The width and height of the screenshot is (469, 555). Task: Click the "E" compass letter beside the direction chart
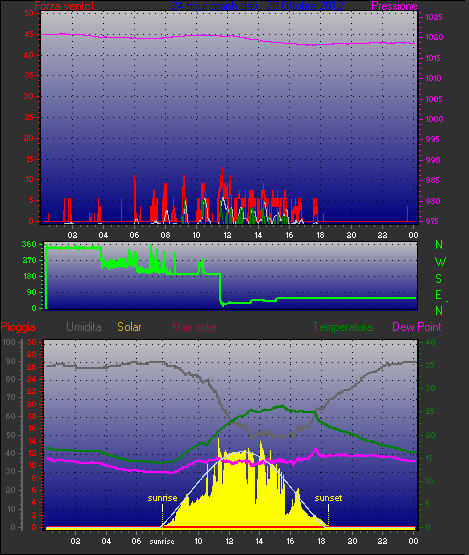[439, 295]
